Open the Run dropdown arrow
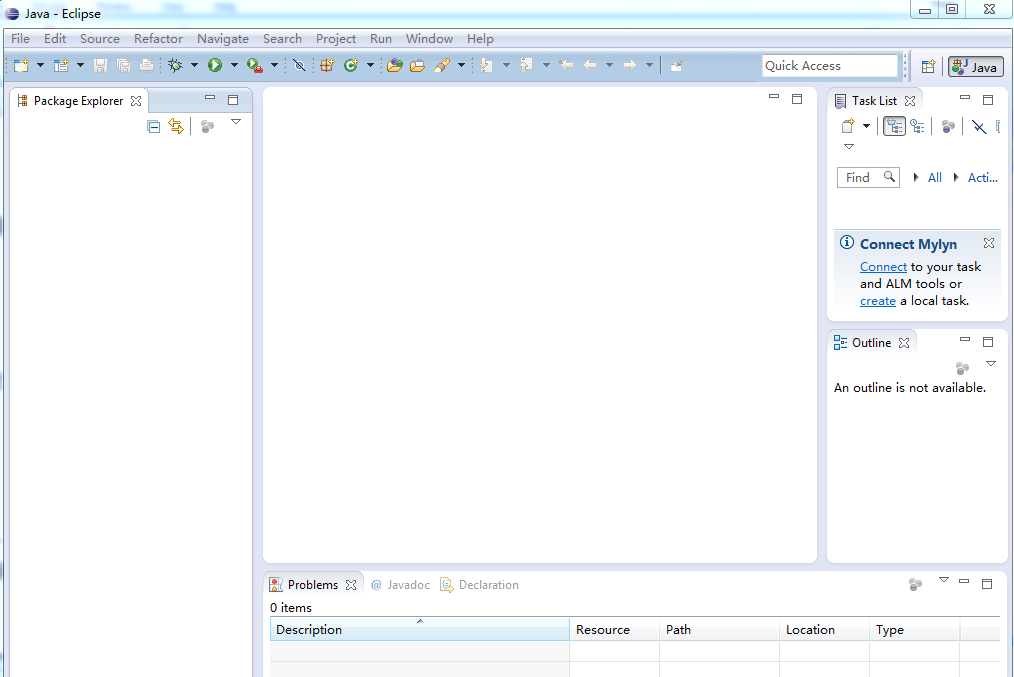1014x677 pixels. click(x=234, y=65)
